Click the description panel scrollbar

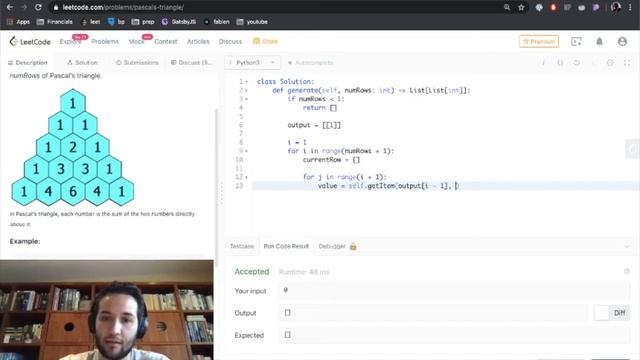[217, 188]
